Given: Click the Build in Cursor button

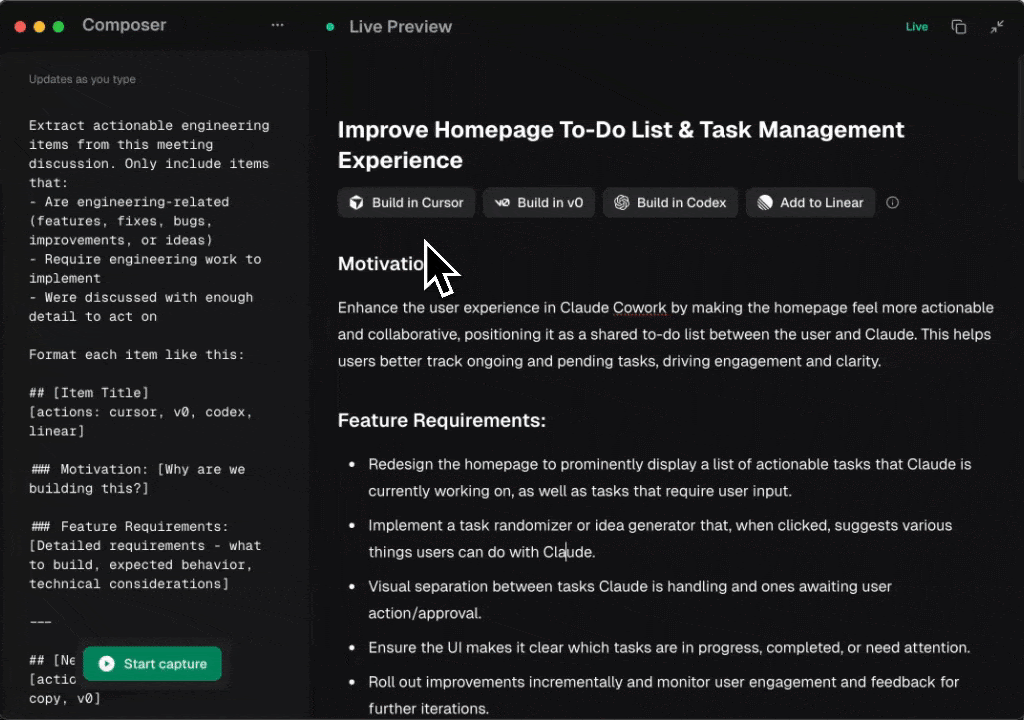Looking at the screenshot, I should click(406, 203).
